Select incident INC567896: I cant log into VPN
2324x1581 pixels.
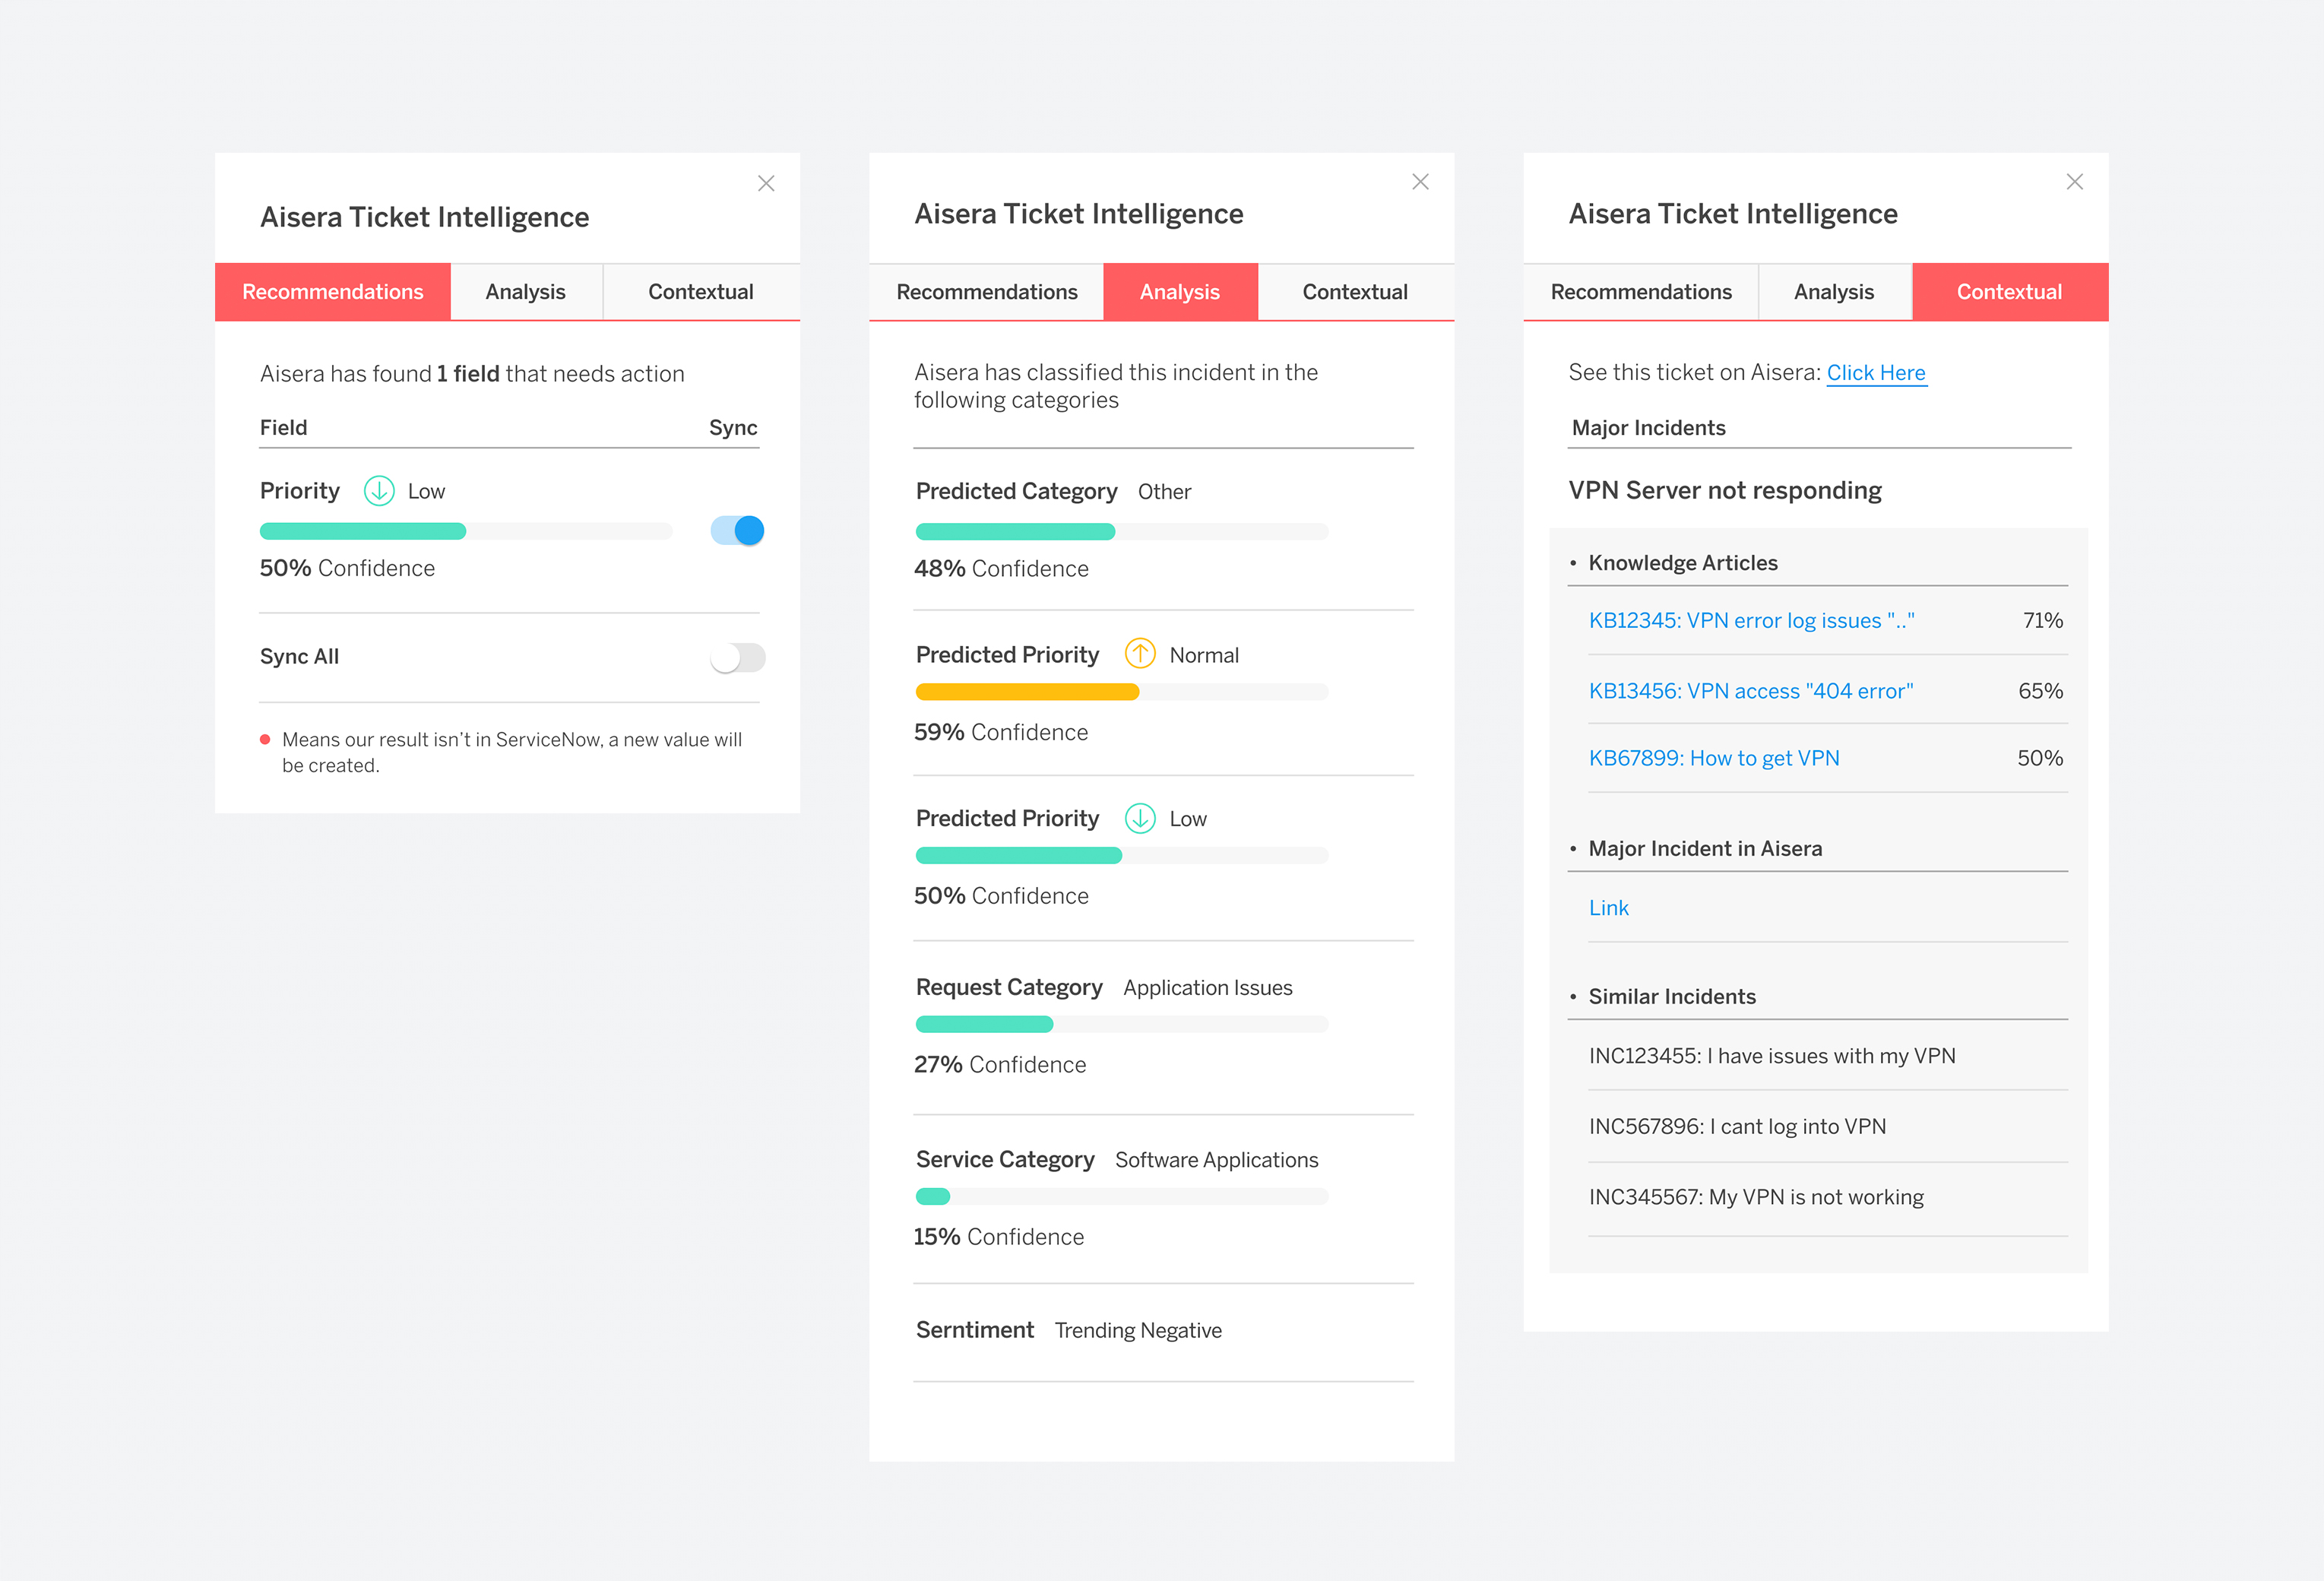(1737, 1126)
